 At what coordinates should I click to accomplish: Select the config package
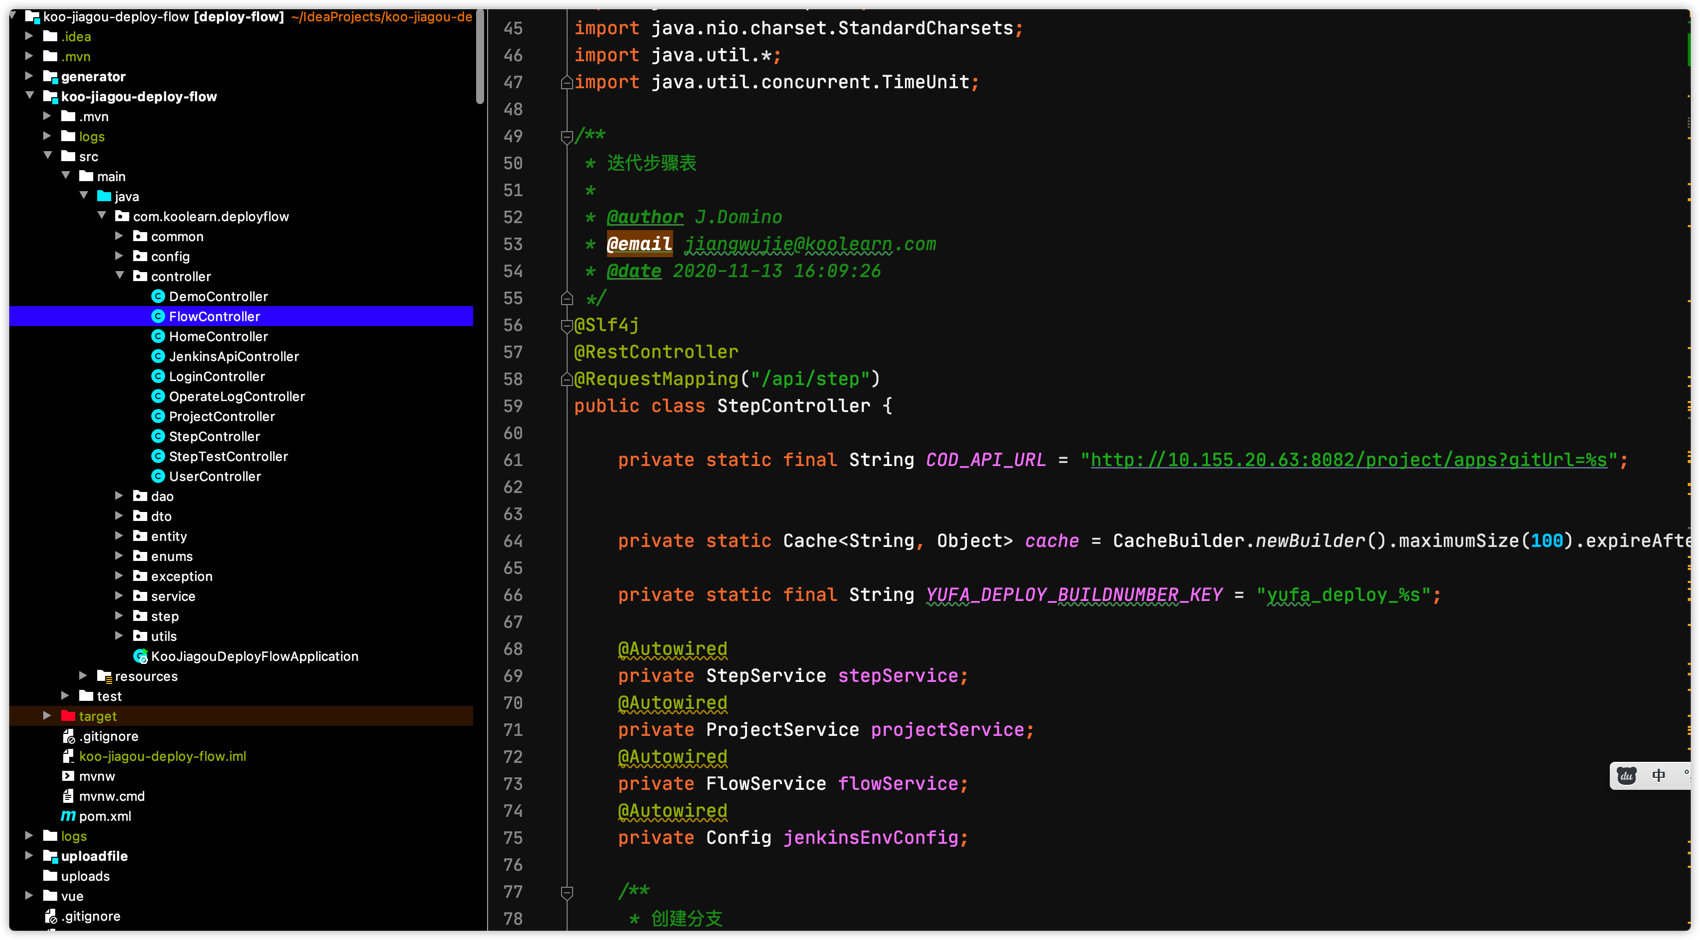pos(170,256)
